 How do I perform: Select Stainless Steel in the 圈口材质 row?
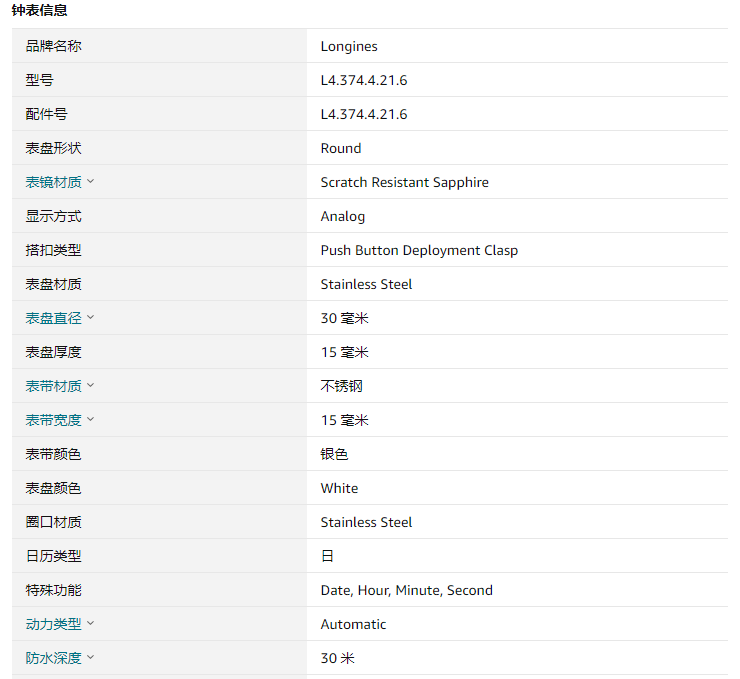click(x=366, y=522)
